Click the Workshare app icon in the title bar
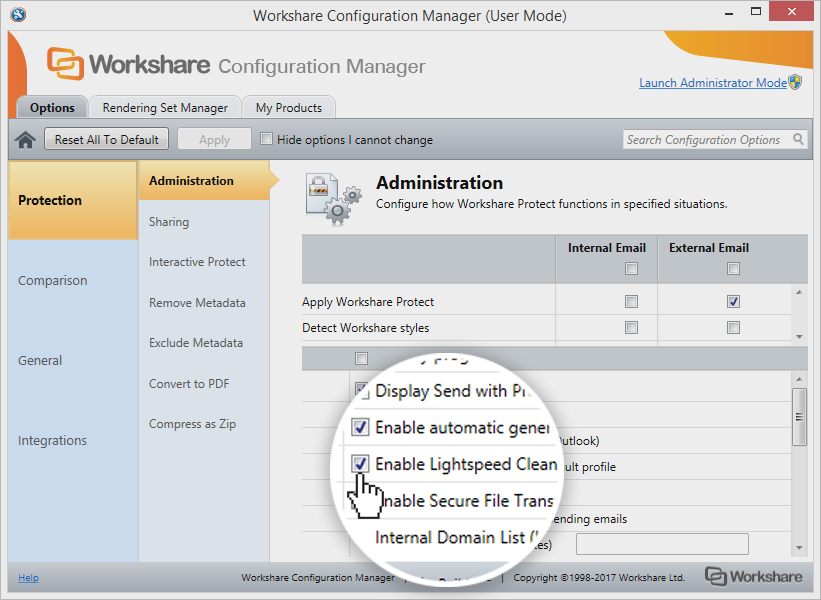 pos(18,14)
